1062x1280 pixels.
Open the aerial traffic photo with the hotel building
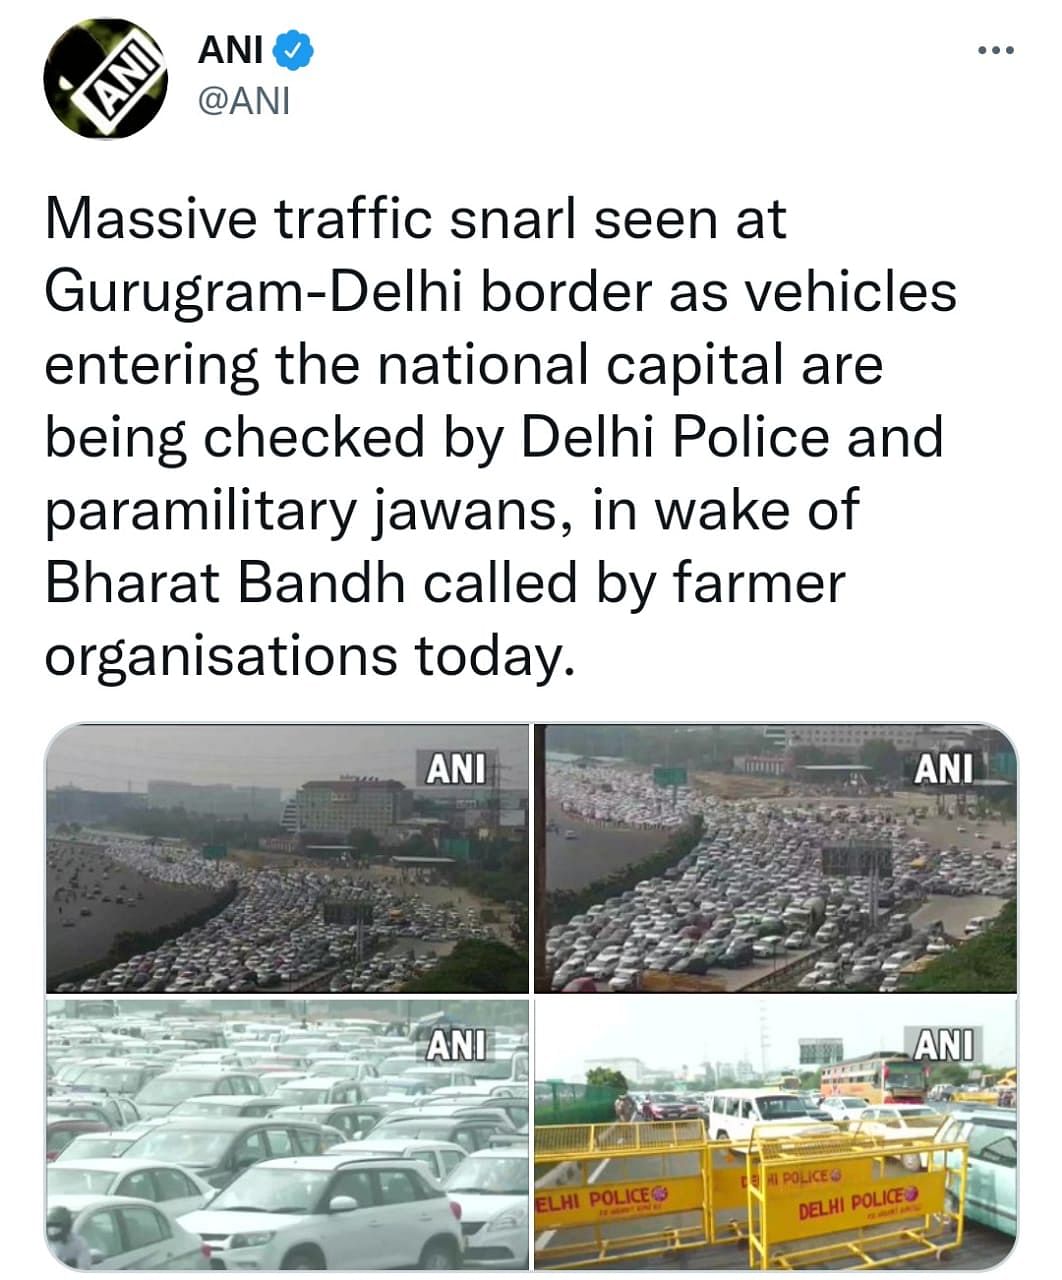[287, 858]
